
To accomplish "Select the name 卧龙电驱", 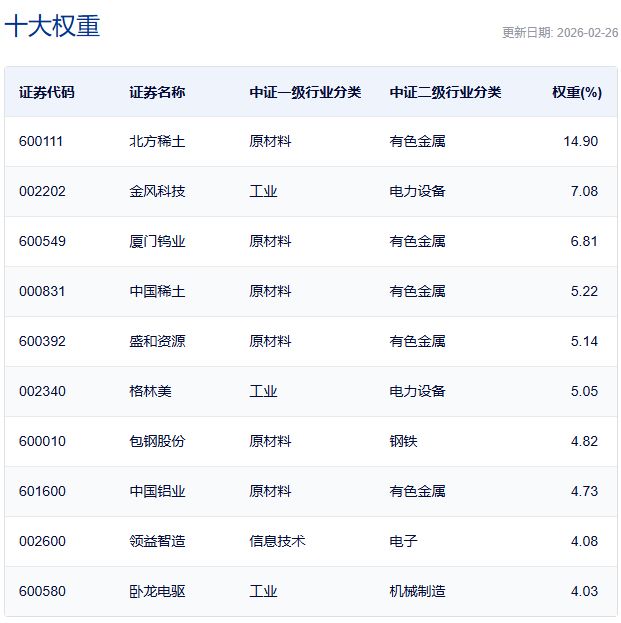I will [x=157, y=591].
